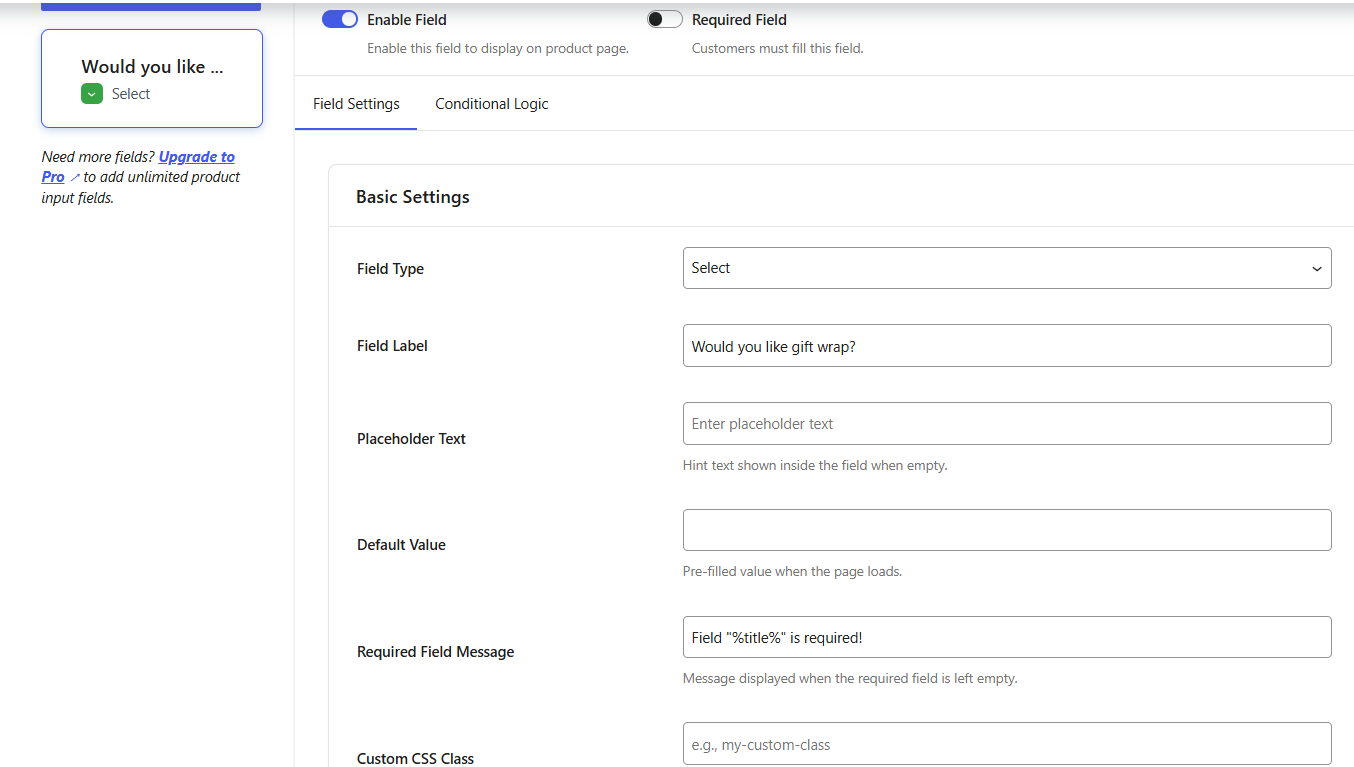Click the Required Field Message input
Image resolution: width=1354 pixels, height=767 pixels.
[x=1007, y=637]
